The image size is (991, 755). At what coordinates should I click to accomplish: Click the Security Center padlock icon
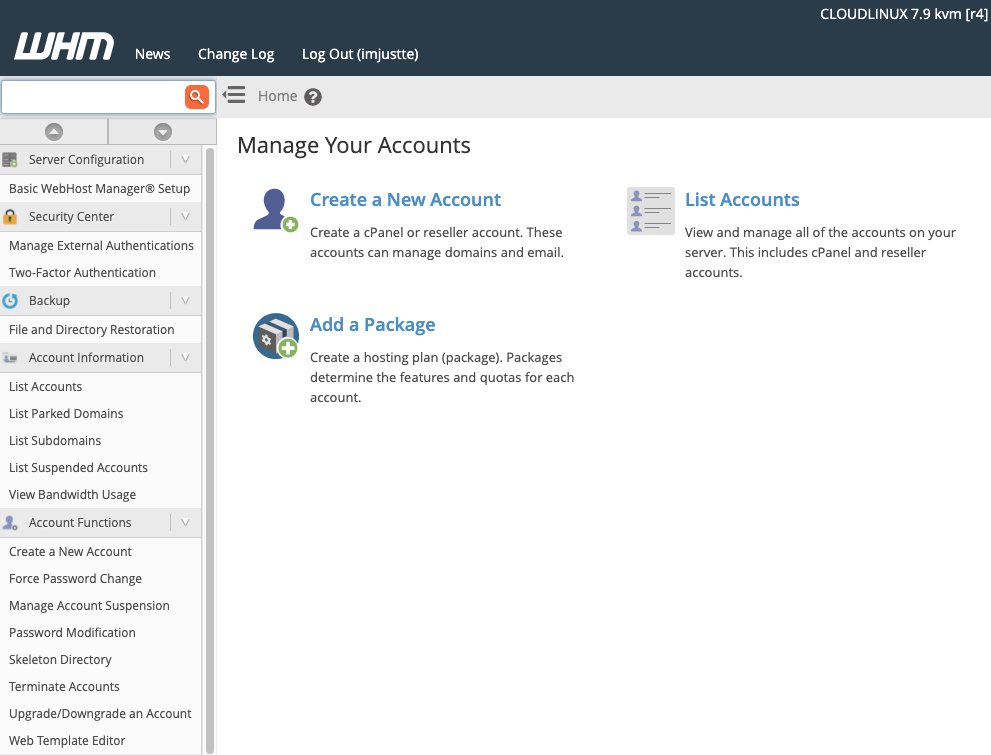[11, 217]
